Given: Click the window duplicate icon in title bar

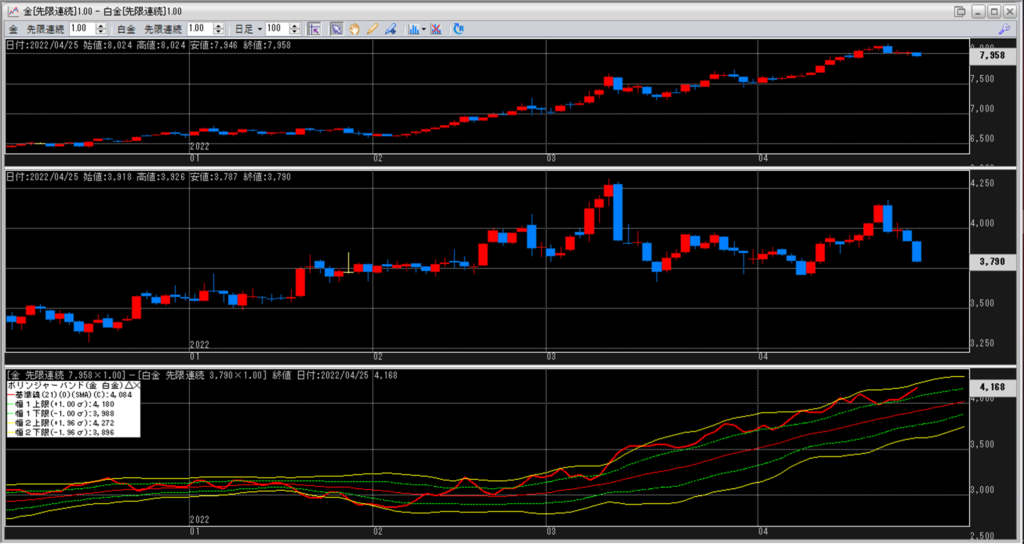Looking at the screenshot, I should tap(960, 11).
